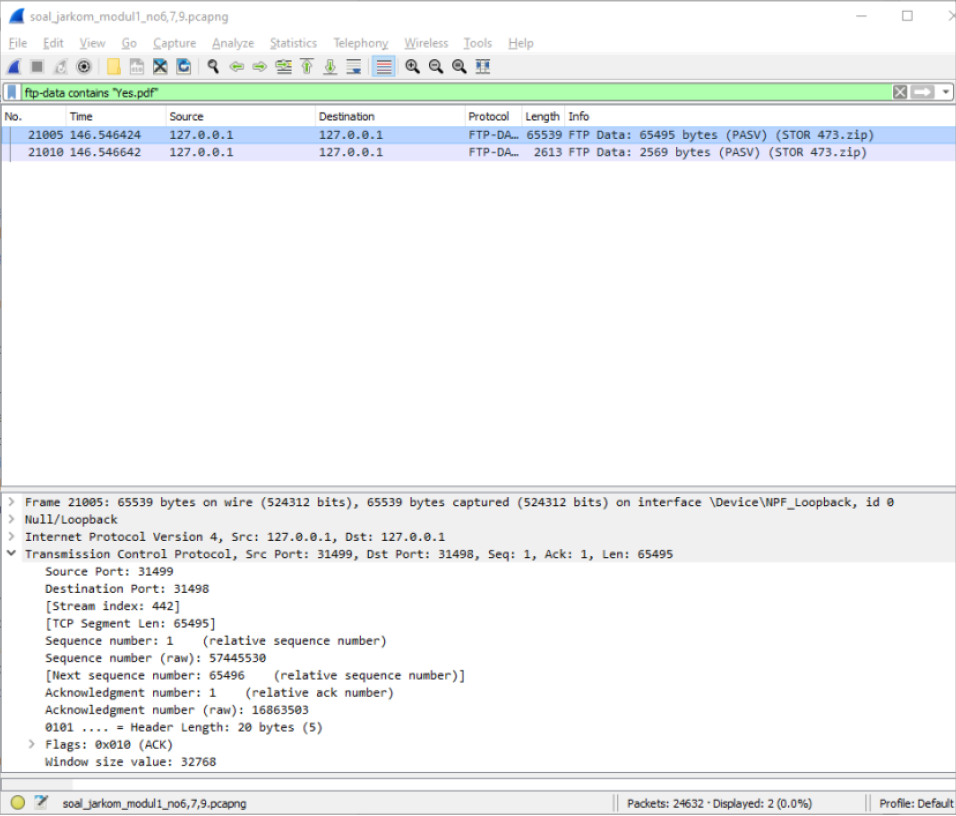Clear the display filter with the X button
The width and height of the screenshot is (956, 816).
coord(899,91)
